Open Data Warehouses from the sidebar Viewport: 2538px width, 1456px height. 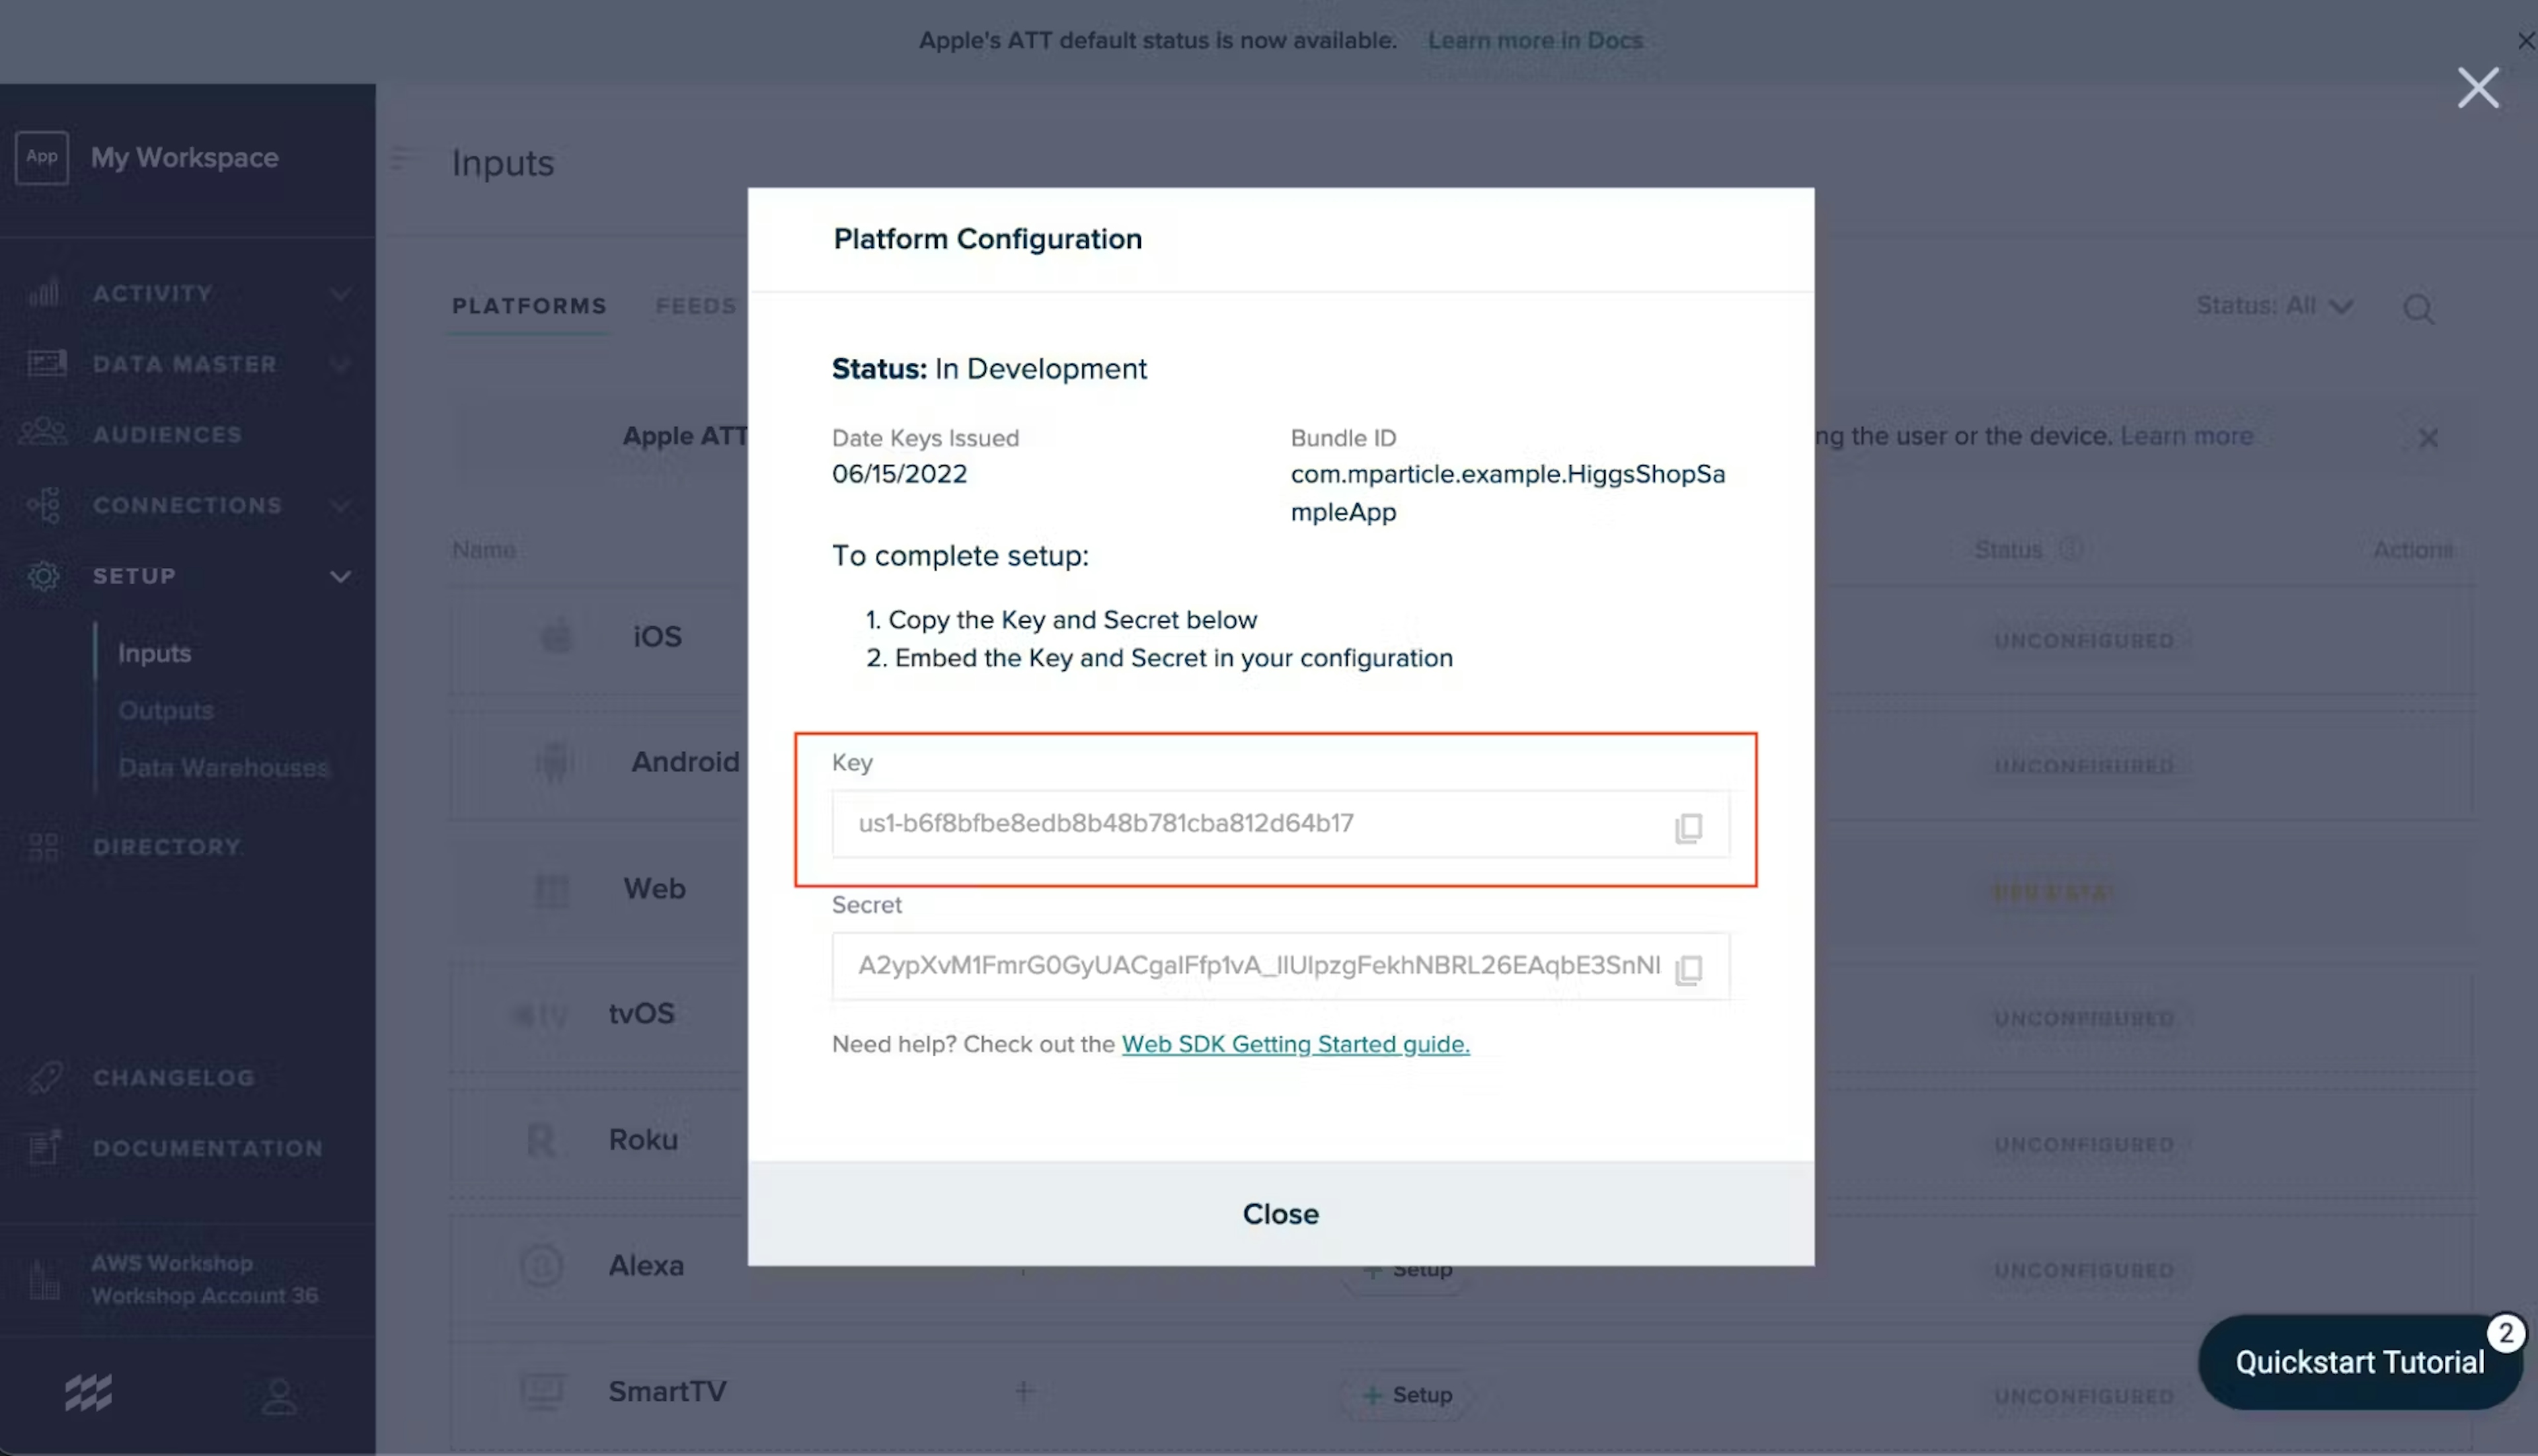(x=222, y=767)
